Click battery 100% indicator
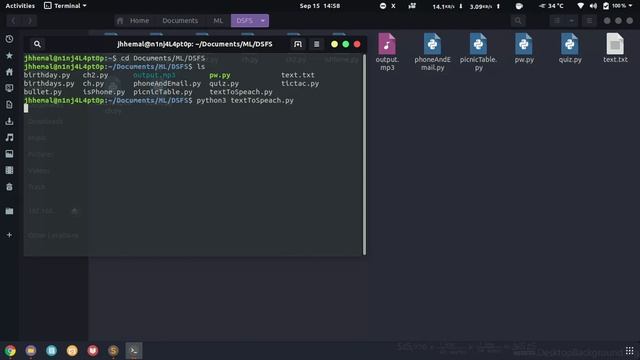The width and height of the screenshot is (640, 360). pyautogui.click(x=614, y=6)
